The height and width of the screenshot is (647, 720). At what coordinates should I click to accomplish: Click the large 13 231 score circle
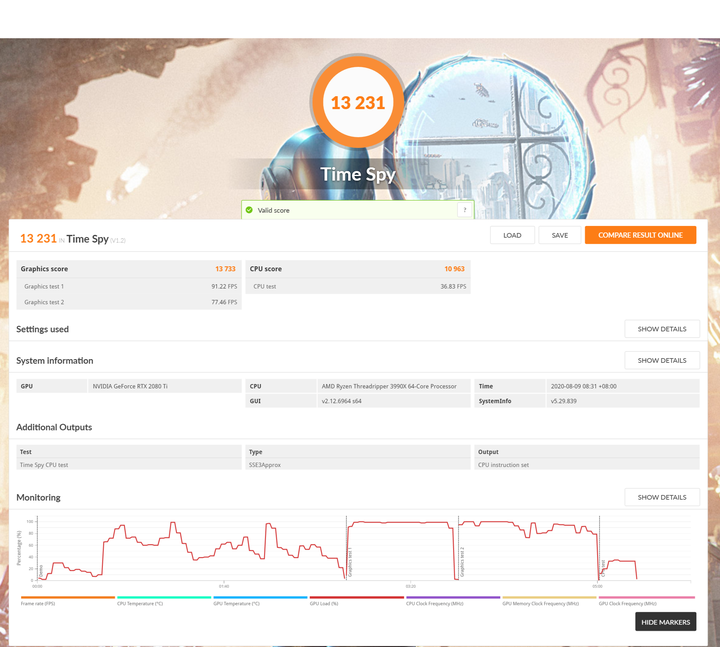point(358,102)
